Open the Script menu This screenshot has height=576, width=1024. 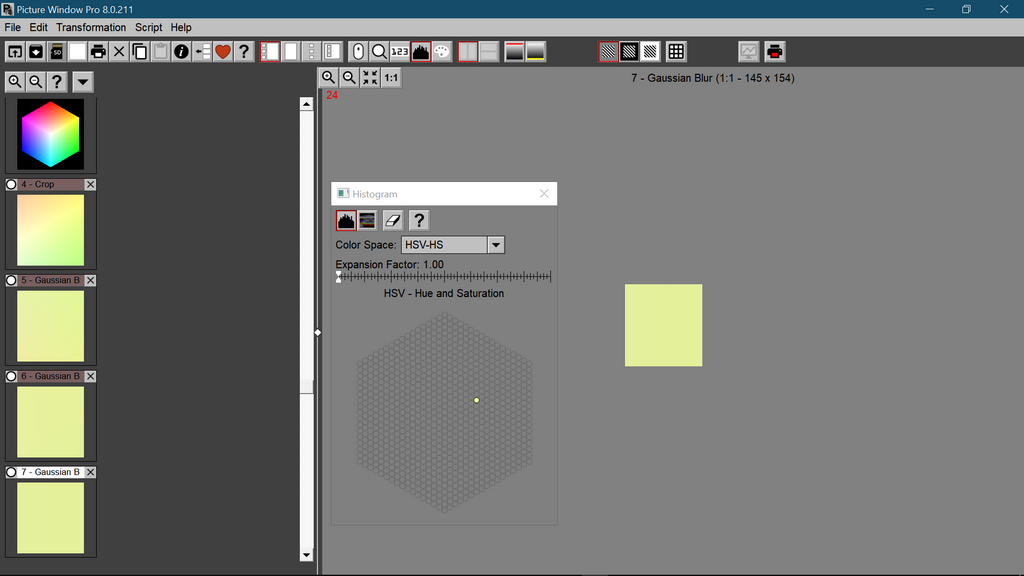click(x=148, y=27)
